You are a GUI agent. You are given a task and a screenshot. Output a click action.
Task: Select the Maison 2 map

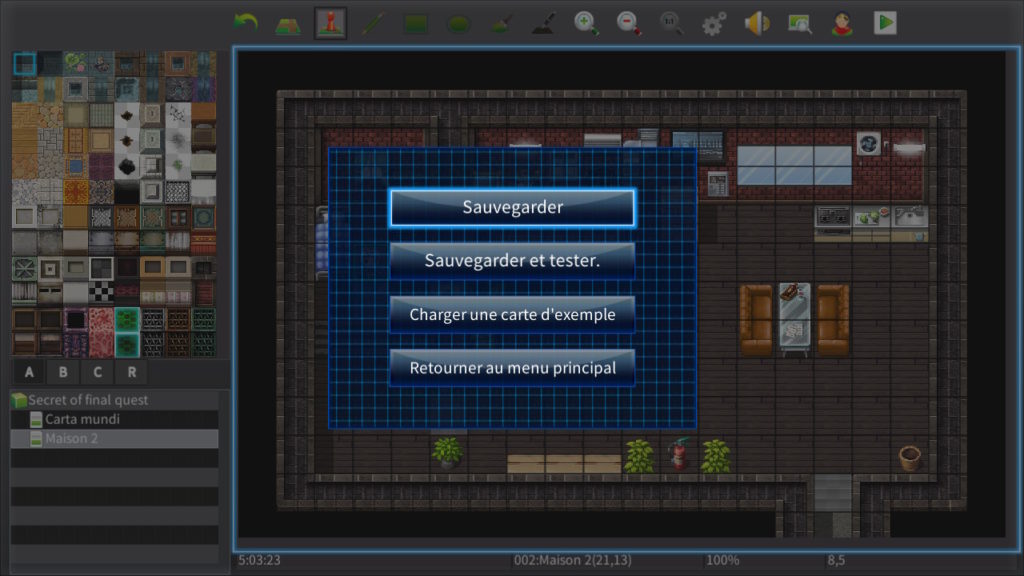point(114,439)
